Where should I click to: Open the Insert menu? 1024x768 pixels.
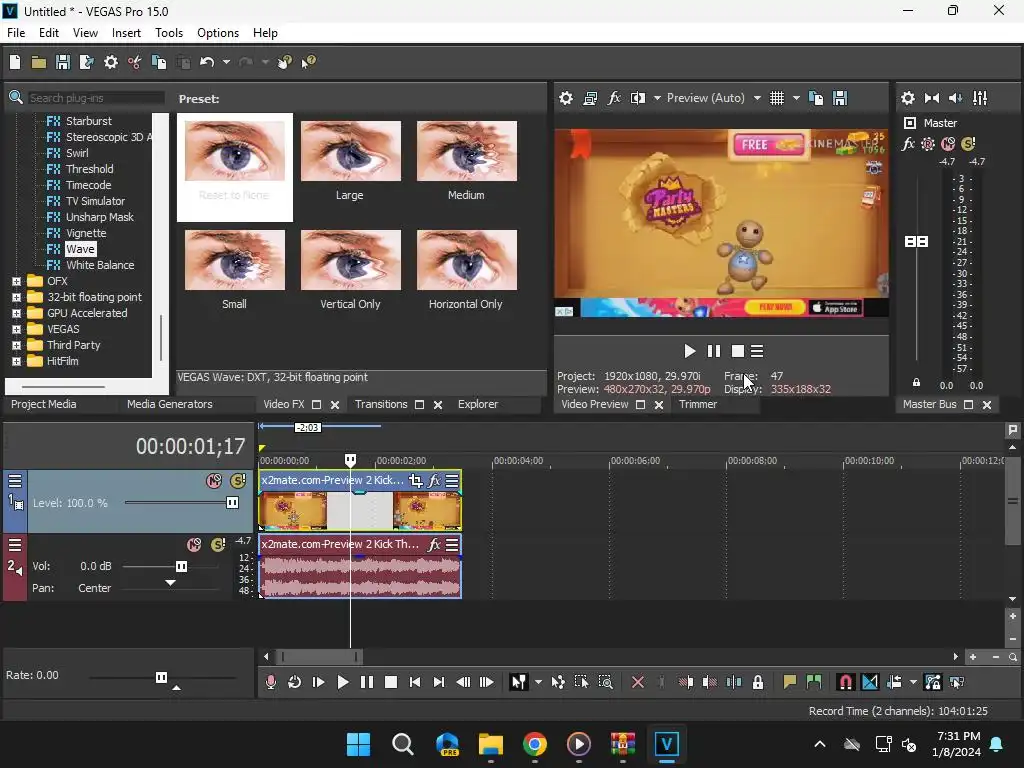pos(126,33)
